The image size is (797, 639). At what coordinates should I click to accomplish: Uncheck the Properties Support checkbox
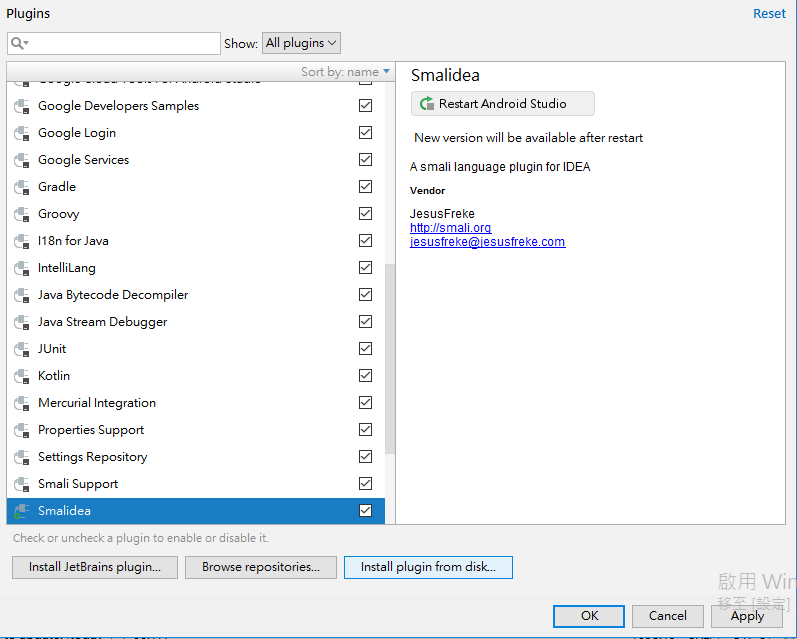(x=365, y=429)
